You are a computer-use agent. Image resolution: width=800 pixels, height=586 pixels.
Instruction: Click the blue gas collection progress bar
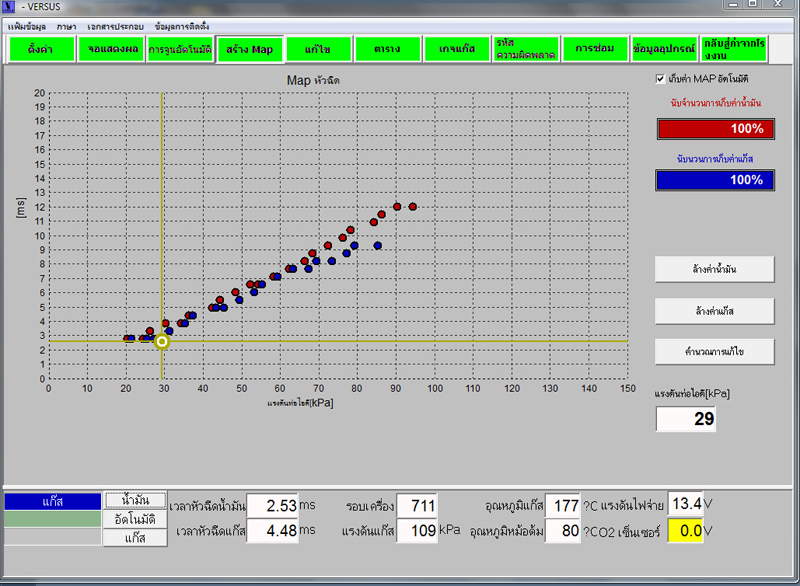(x=715, y=180)
